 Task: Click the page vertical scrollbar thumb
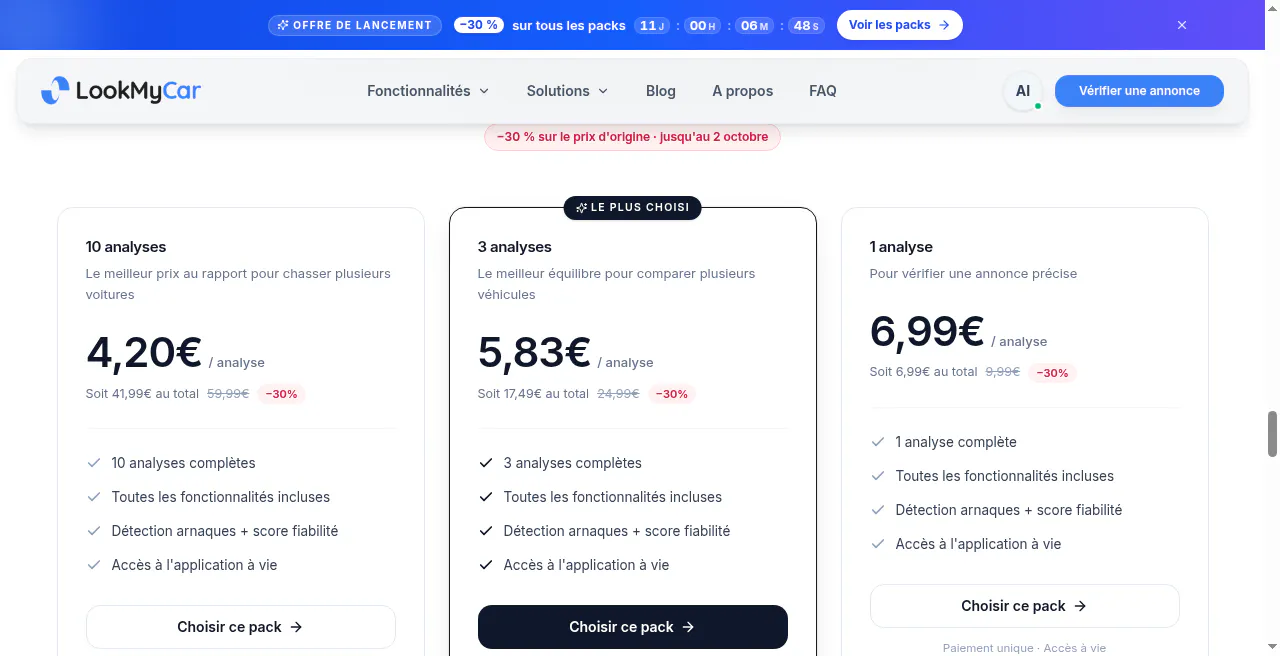[x=1273, y=433]
